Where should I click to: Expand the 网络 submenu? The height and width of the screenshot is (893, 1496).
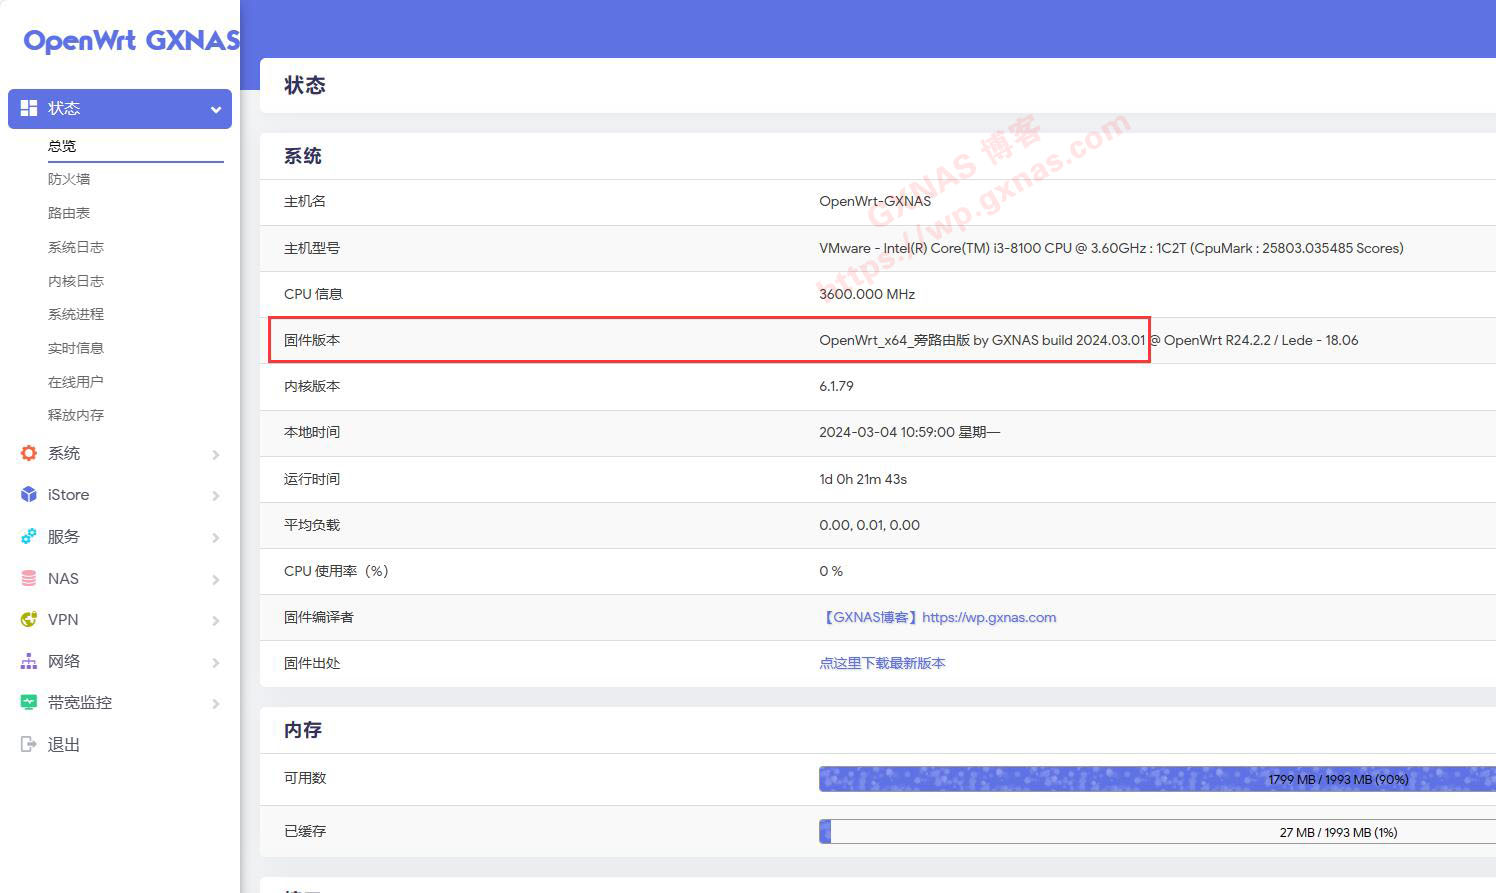pos(216,662)
